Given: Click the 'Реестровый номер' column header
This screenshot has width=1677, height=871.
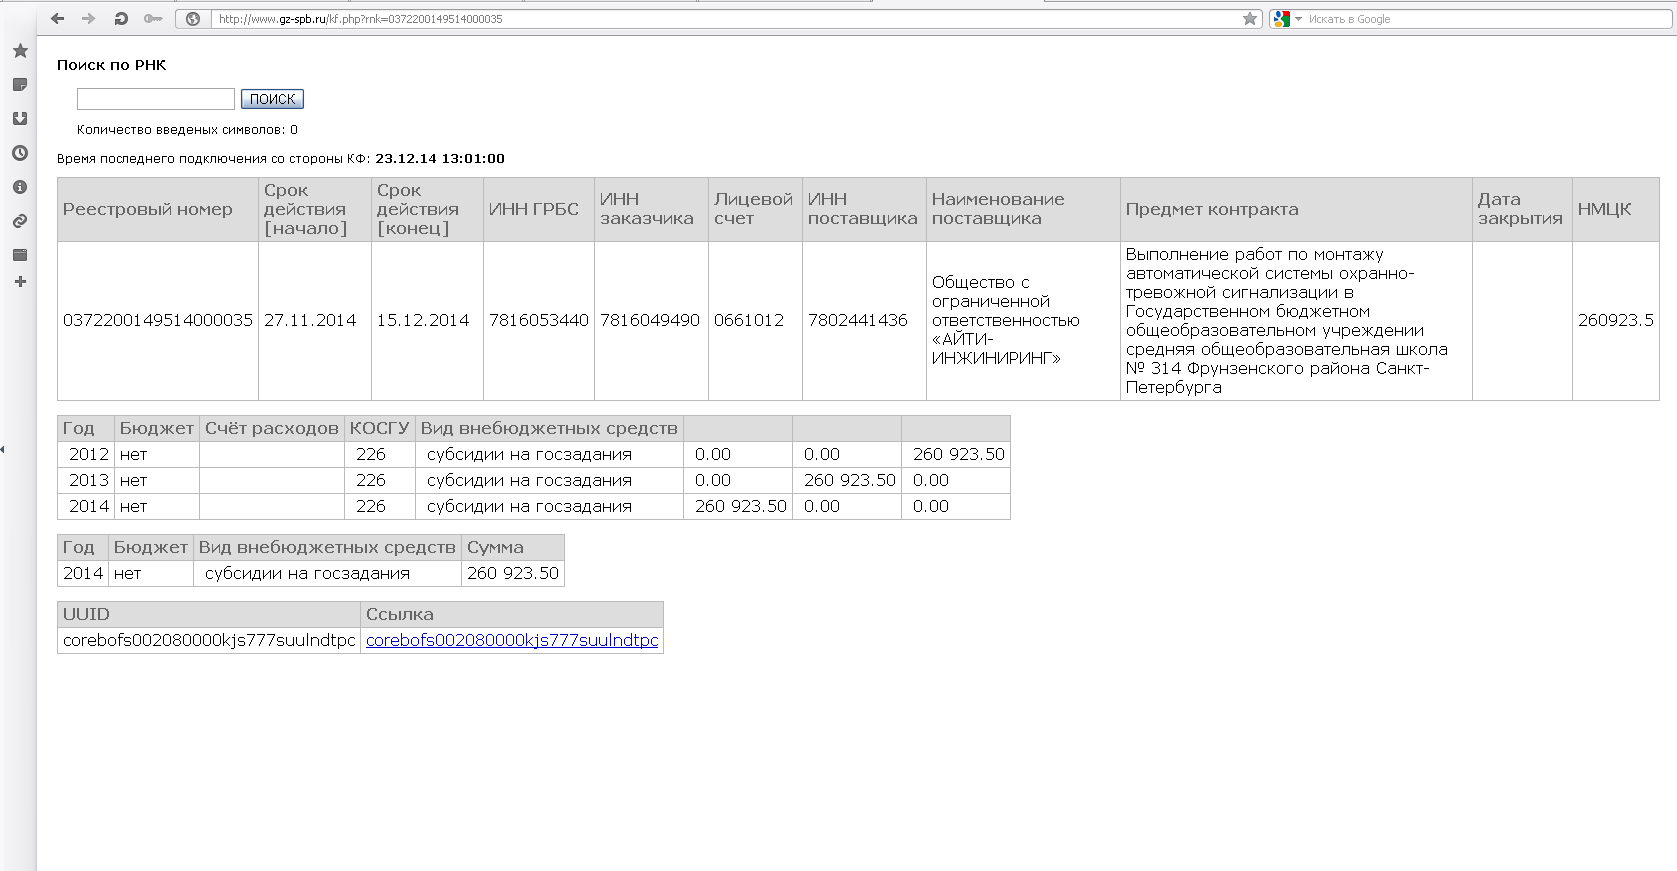Looking at the screenshot, I should click(158, 209).
